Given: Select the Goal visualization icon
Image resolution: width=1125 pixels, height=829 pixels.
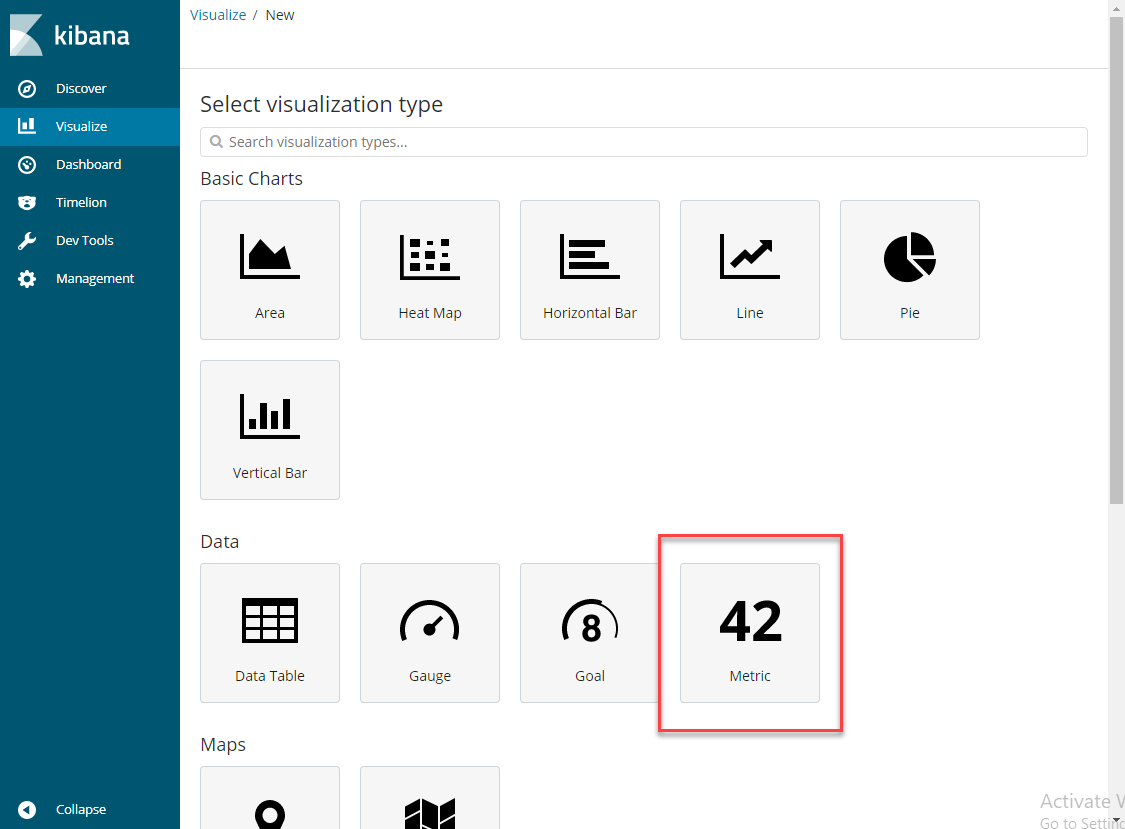Looking at the screenshot, I should pos(590,620).
